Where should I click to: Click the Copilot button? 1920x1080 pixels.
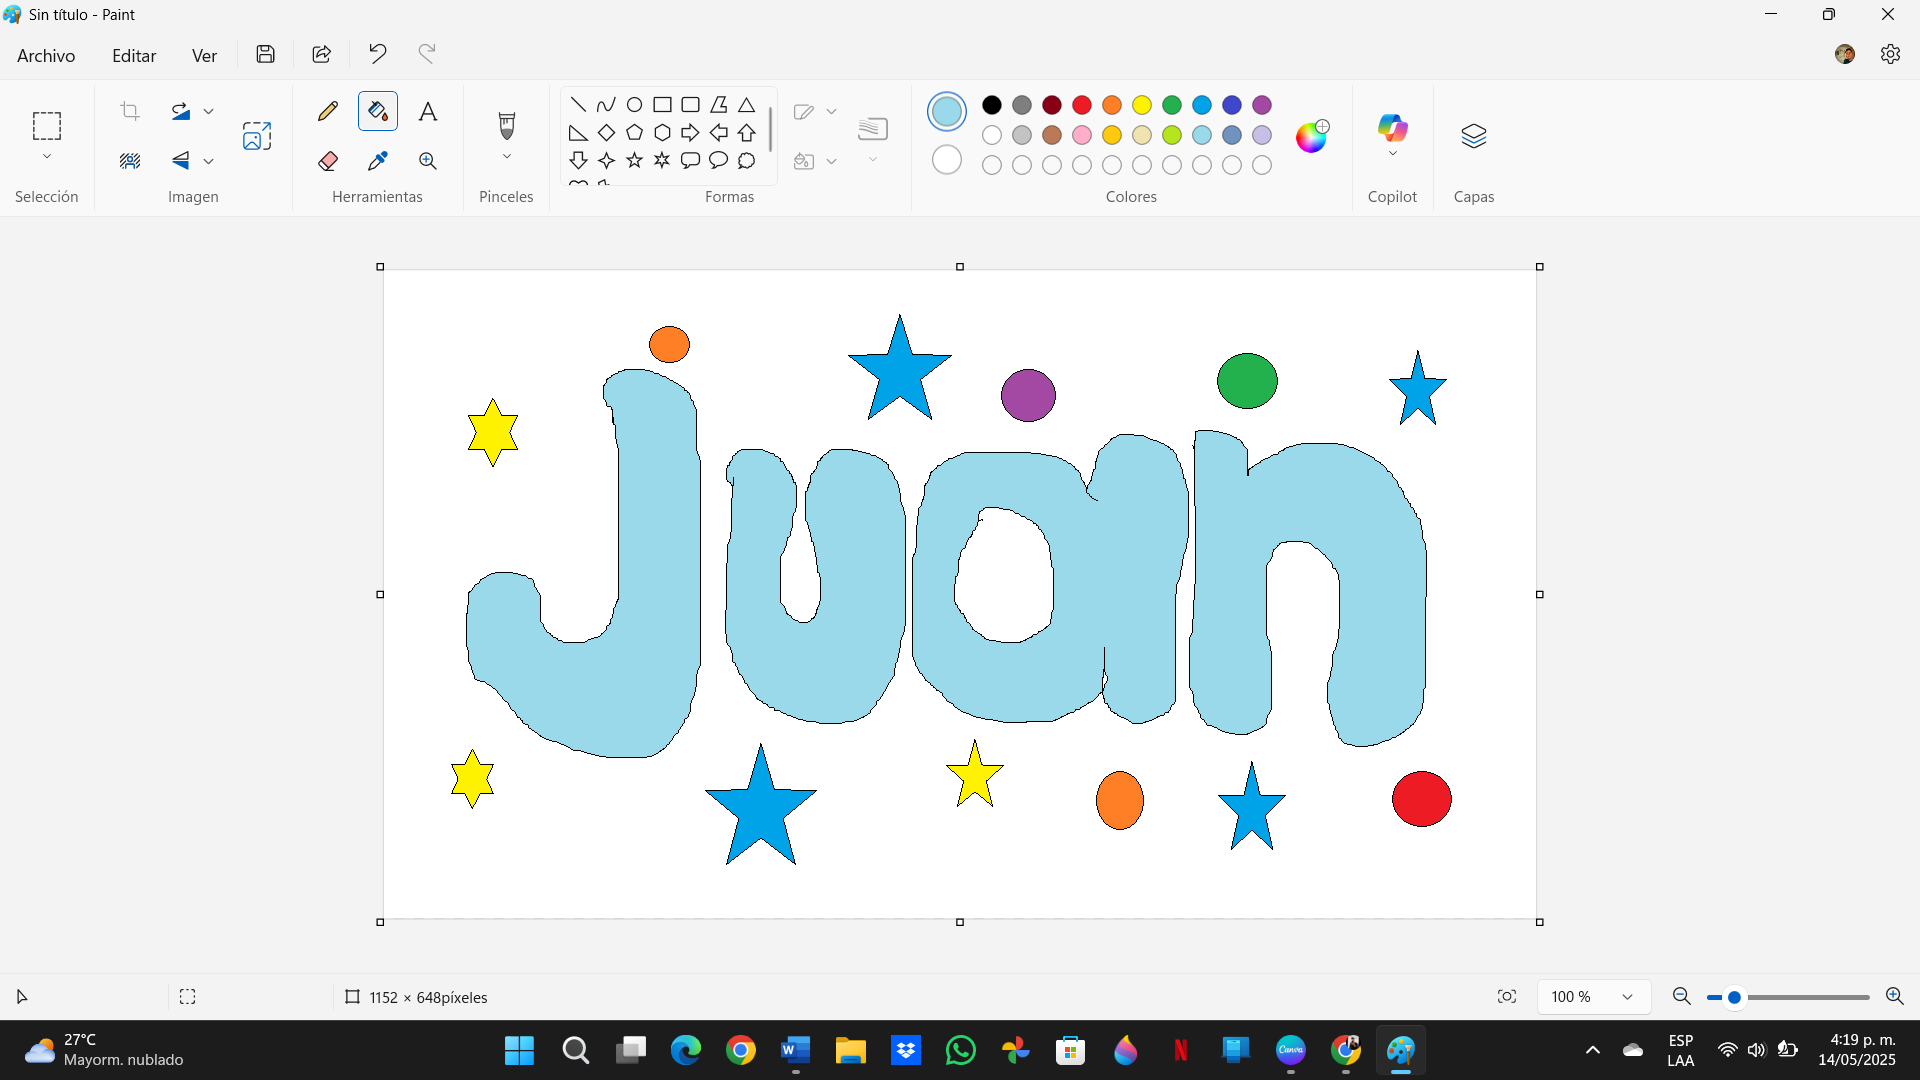(1392, 135)
